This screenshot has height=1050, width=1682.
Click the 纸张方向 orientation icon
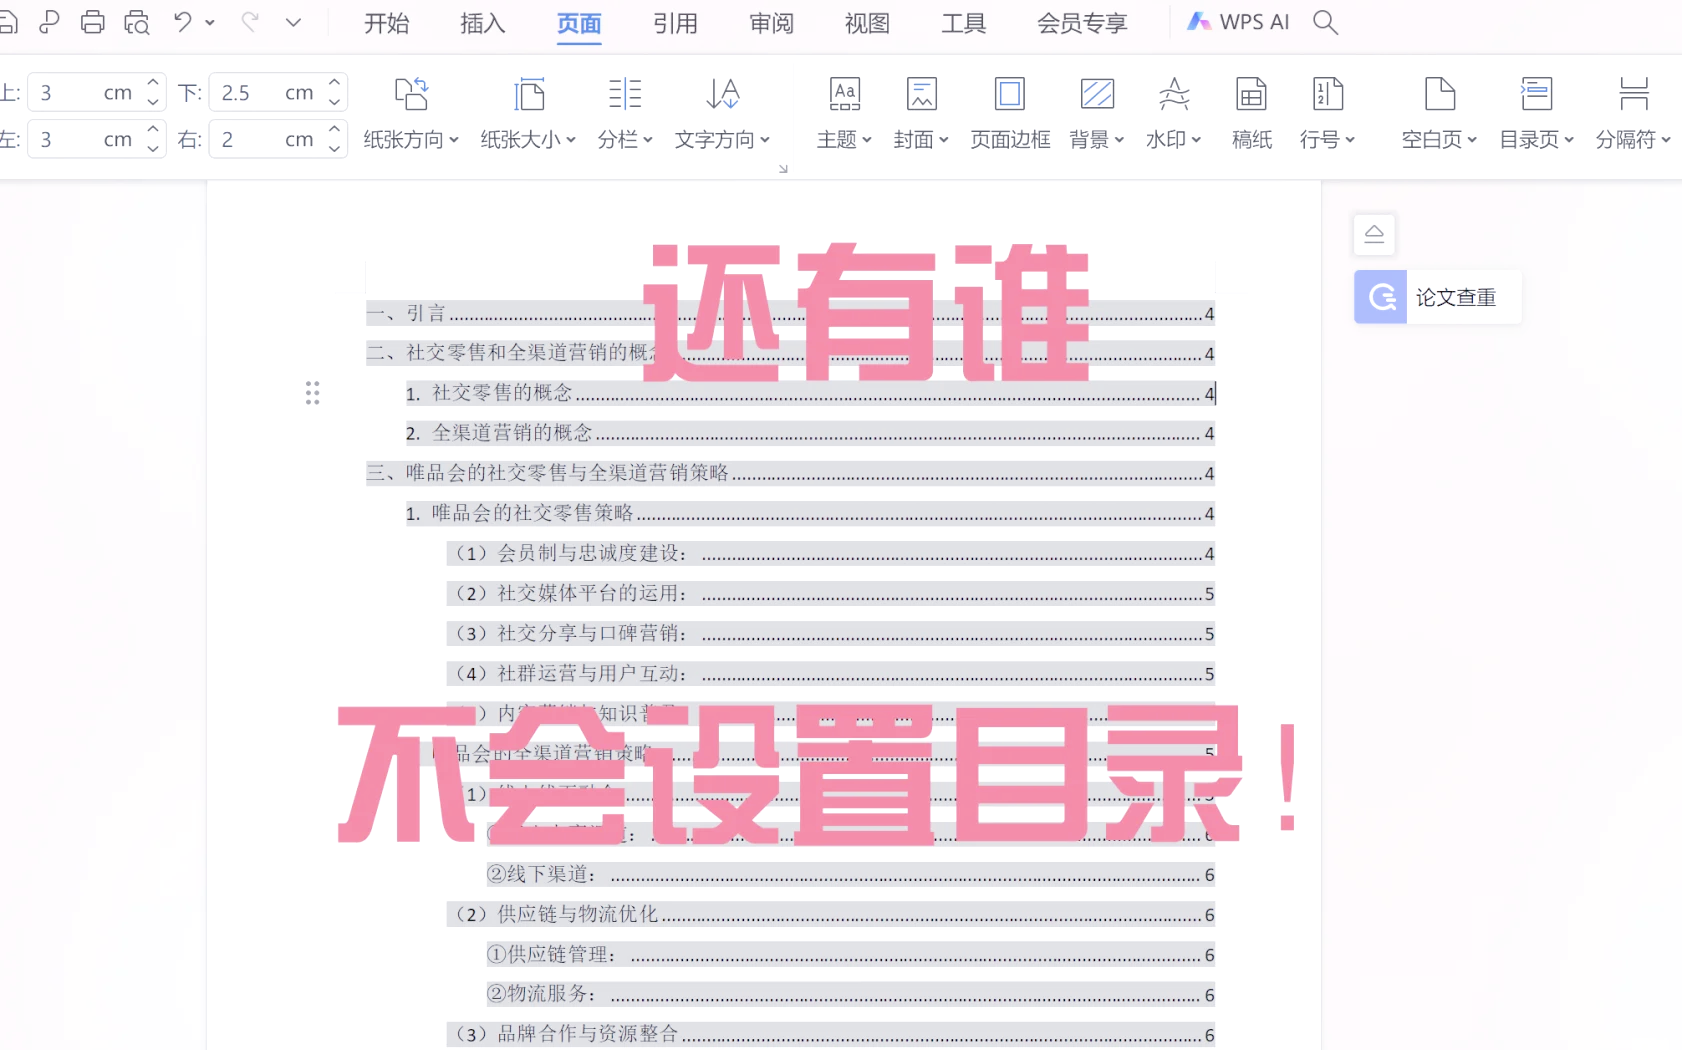click(411, 94)
